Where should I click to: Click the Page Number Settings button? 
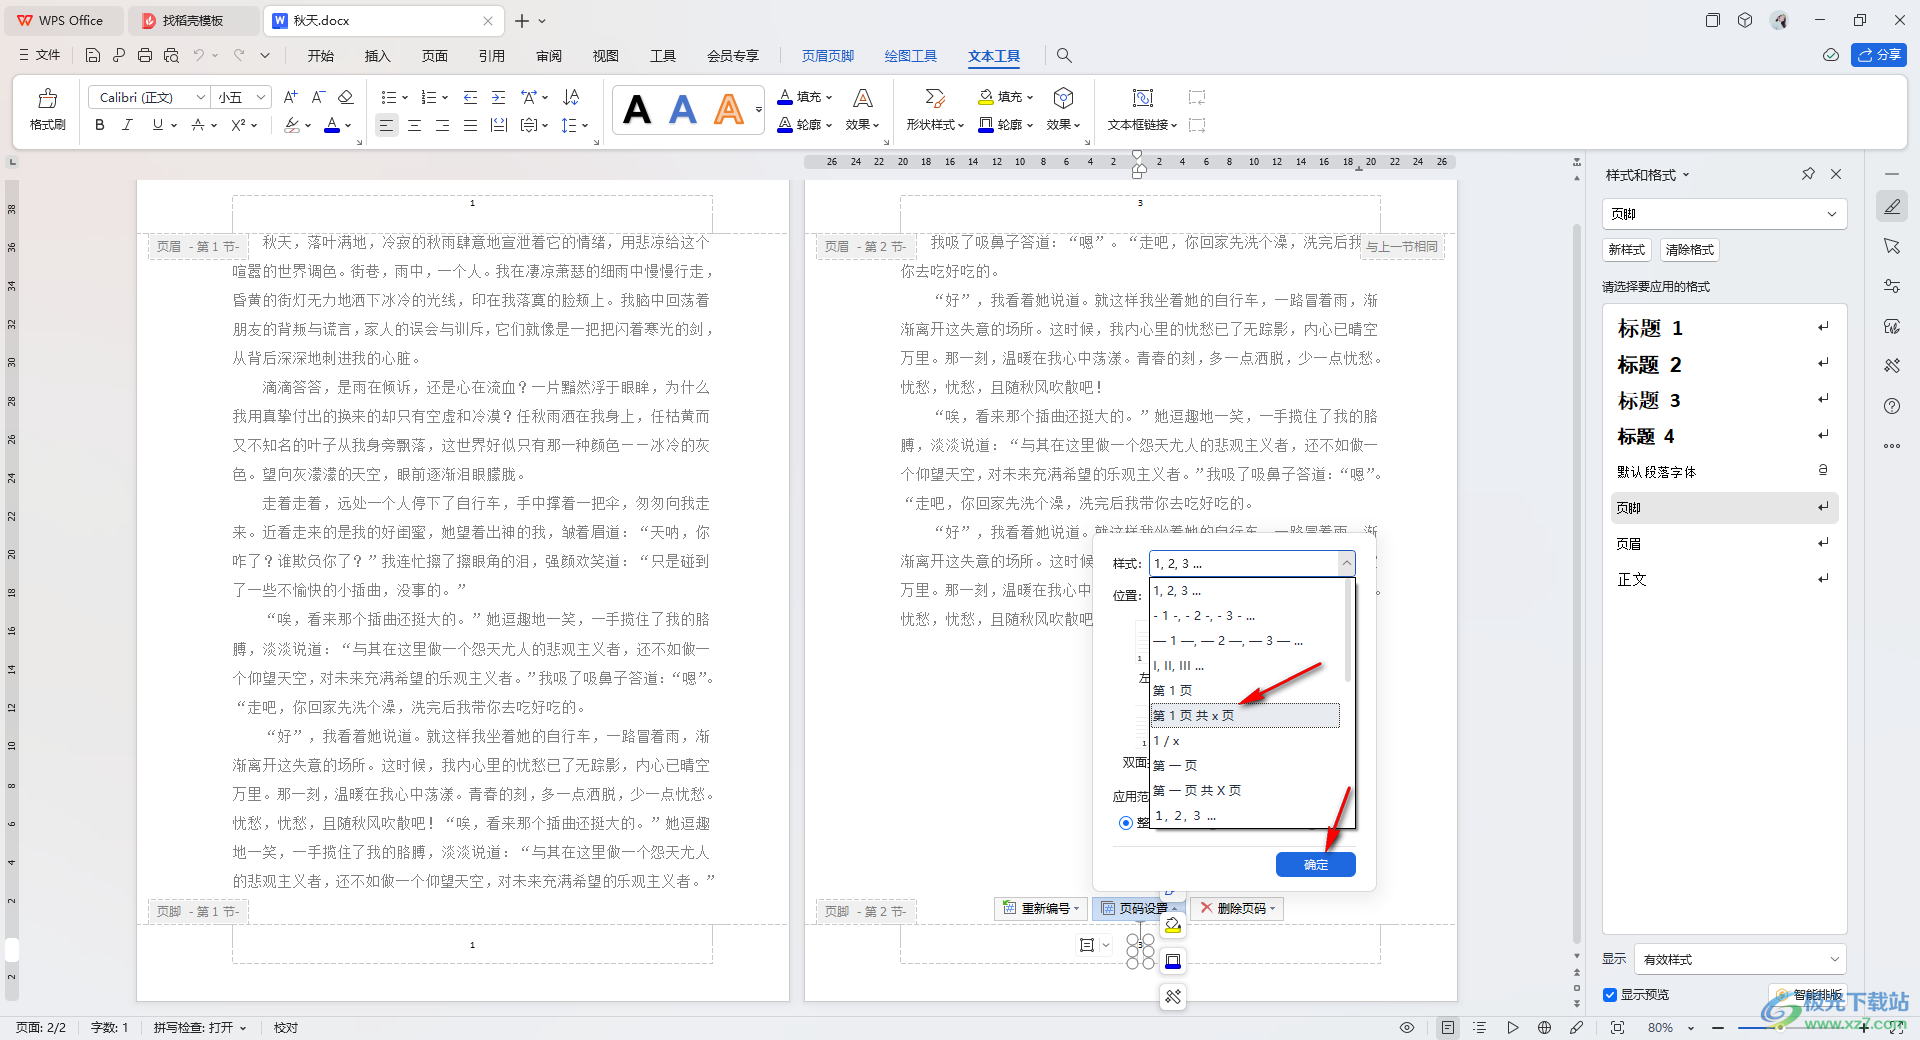point(1139,908)
